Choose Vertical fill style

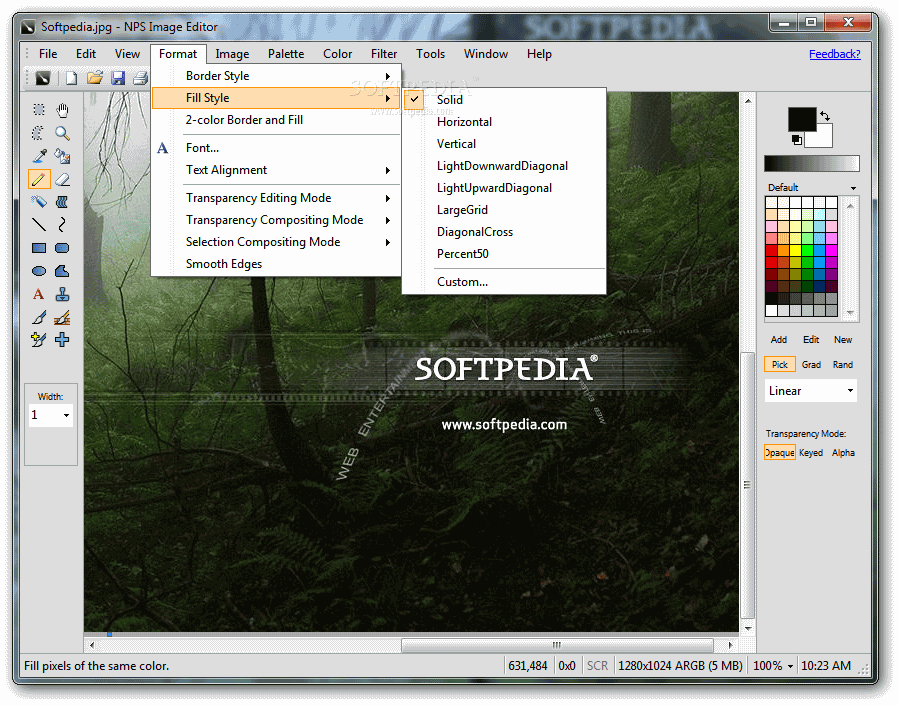click(x=504, y=144)
